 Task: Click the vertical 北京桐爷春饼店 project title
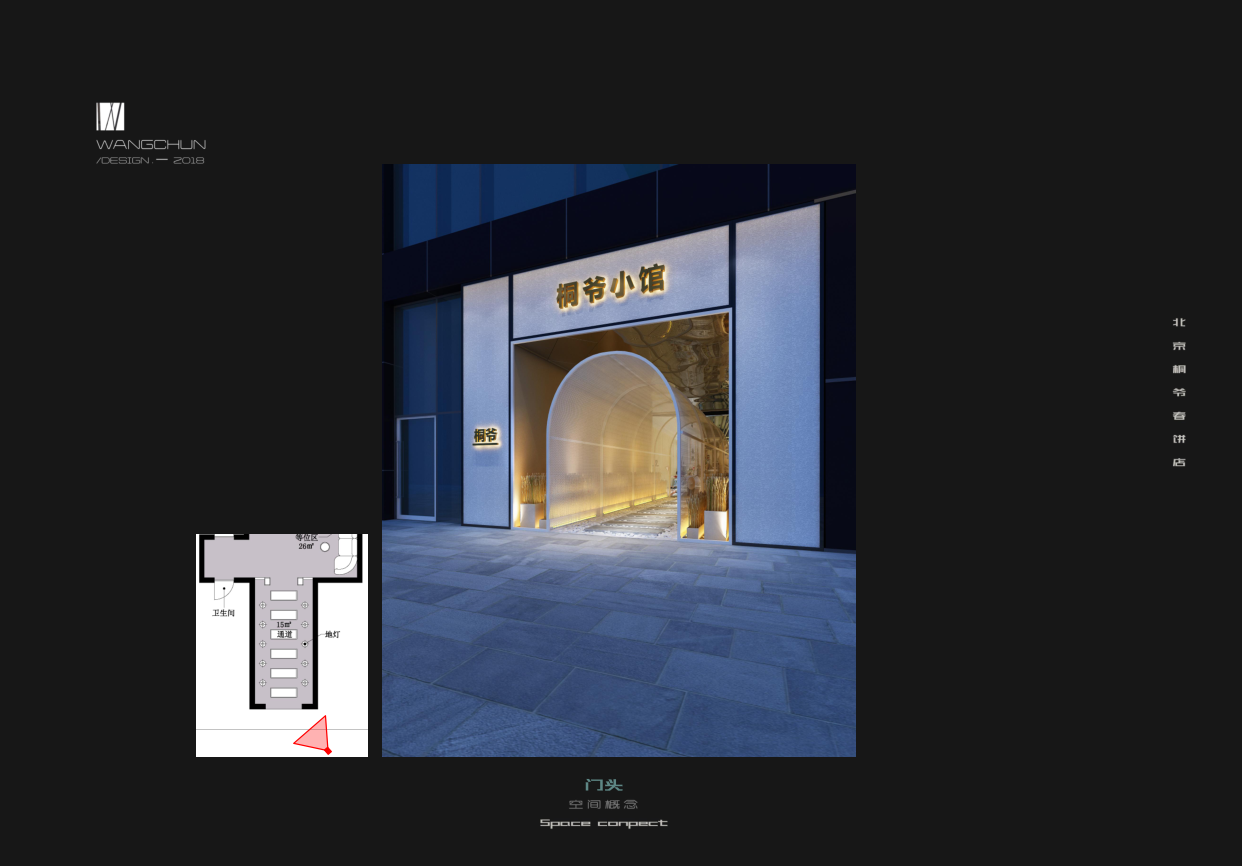coord(1179,392)
